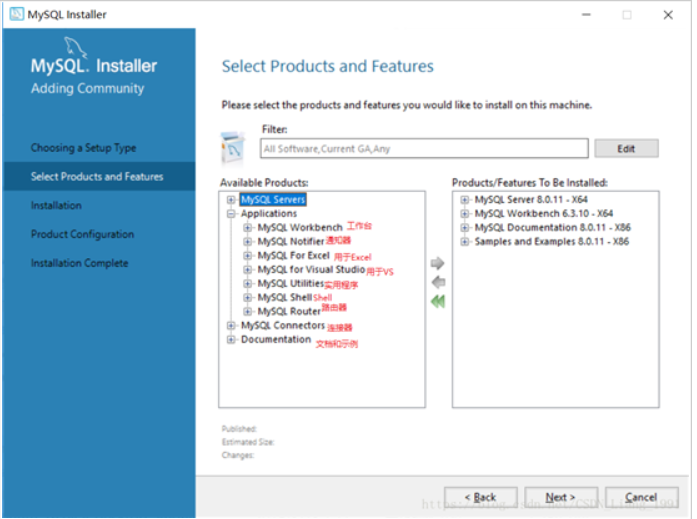Viewport: 697px width, 519px height.
Task: Click the left arrow to remove product
Action: [x=438, y=282]
